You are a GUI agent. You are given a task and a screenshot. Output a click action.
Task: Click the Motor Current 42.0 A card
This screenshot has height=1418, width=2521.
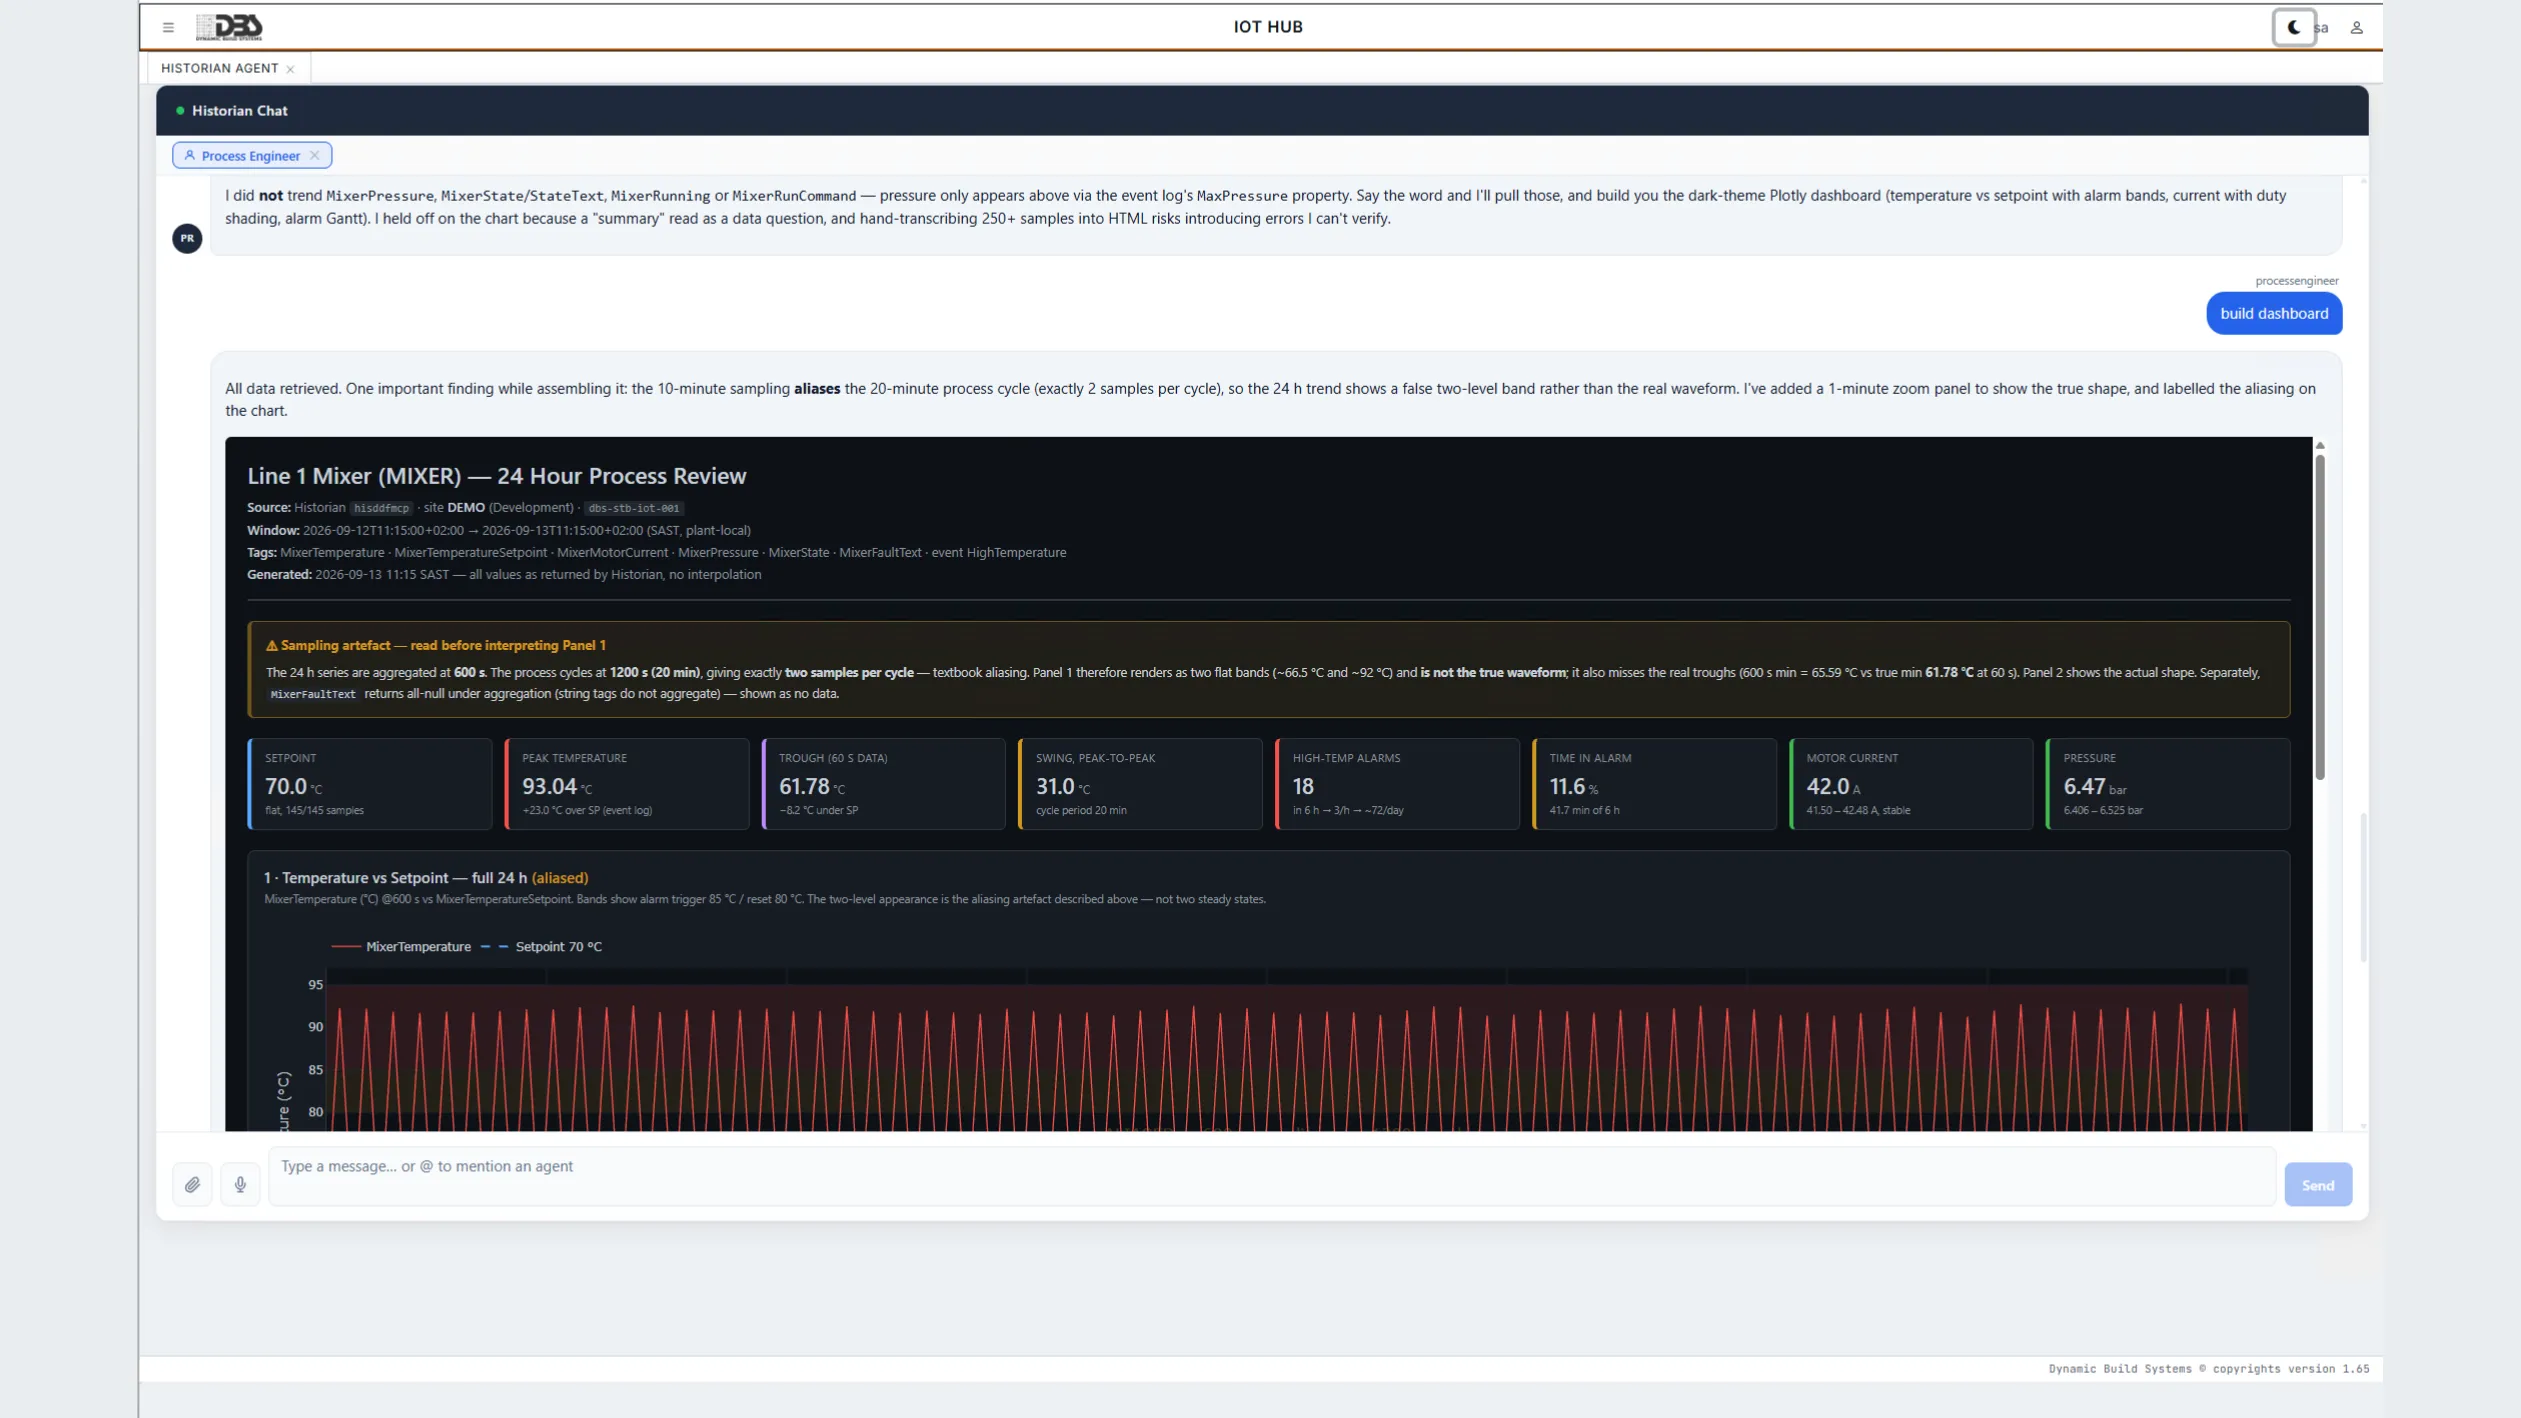[1912, 784]
